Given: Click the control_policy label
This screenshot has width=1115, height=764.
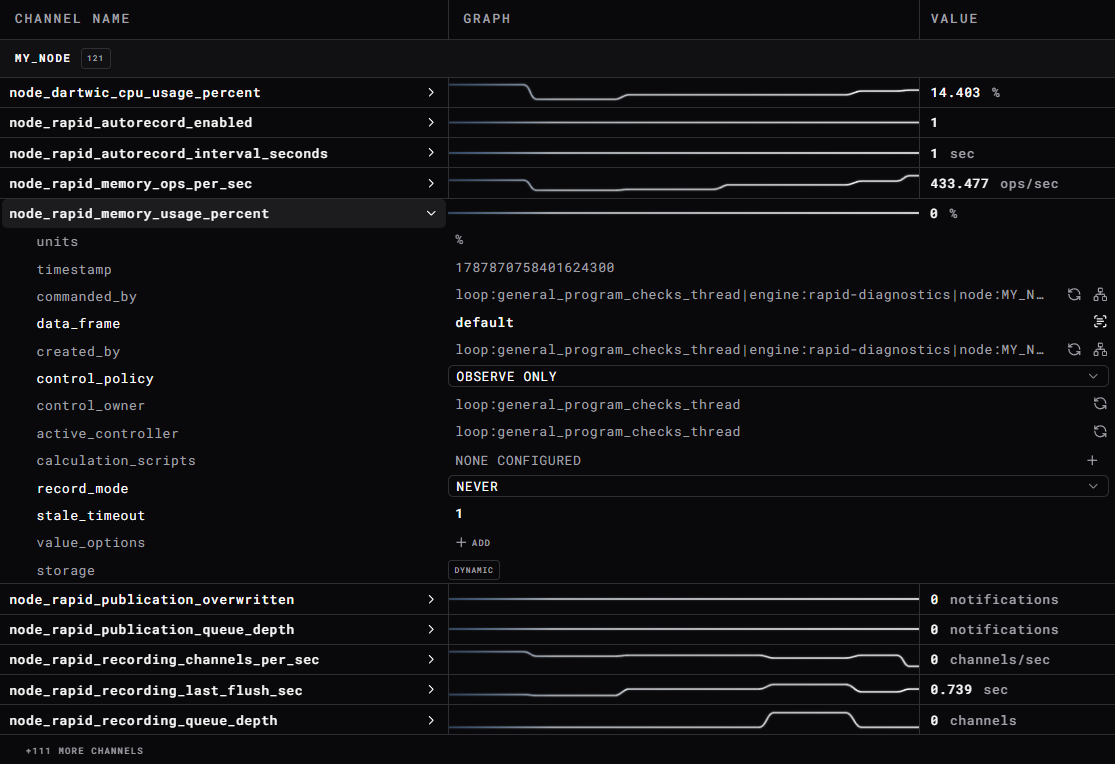Looking at the screenshot, I should [95, 378].
